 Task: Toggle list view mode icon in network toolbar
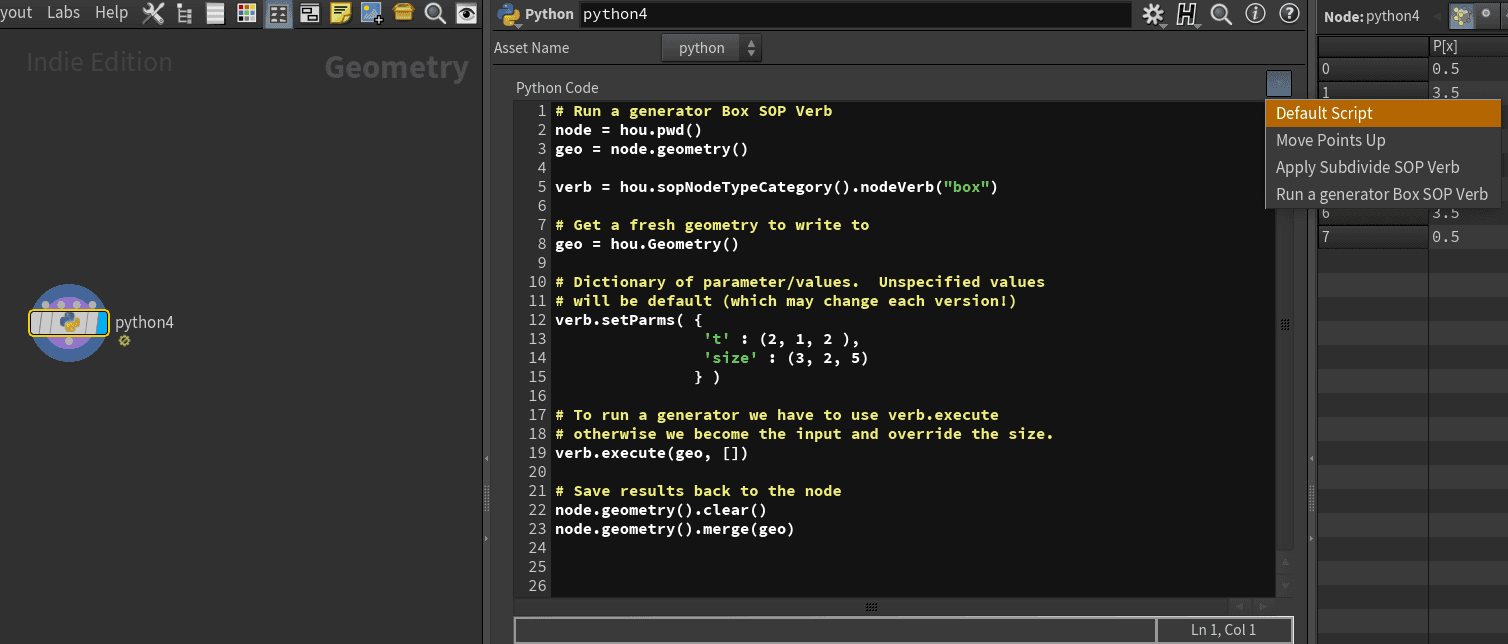pos(215,13)
